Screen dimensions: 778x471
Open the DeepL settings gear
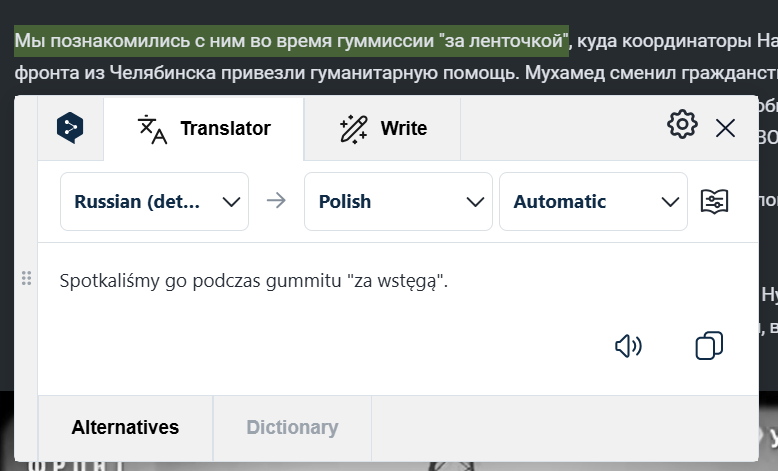point(682,125)
